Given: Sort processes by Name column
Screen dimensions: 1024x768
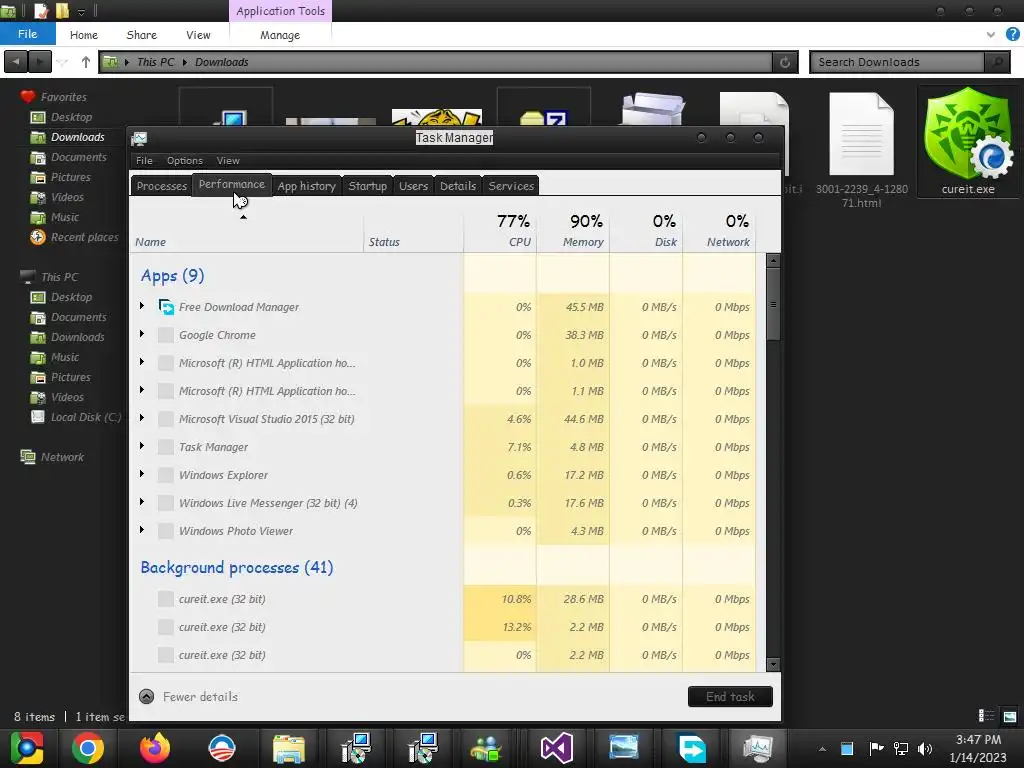Looking at the screenshot, I should coord(247,231).
